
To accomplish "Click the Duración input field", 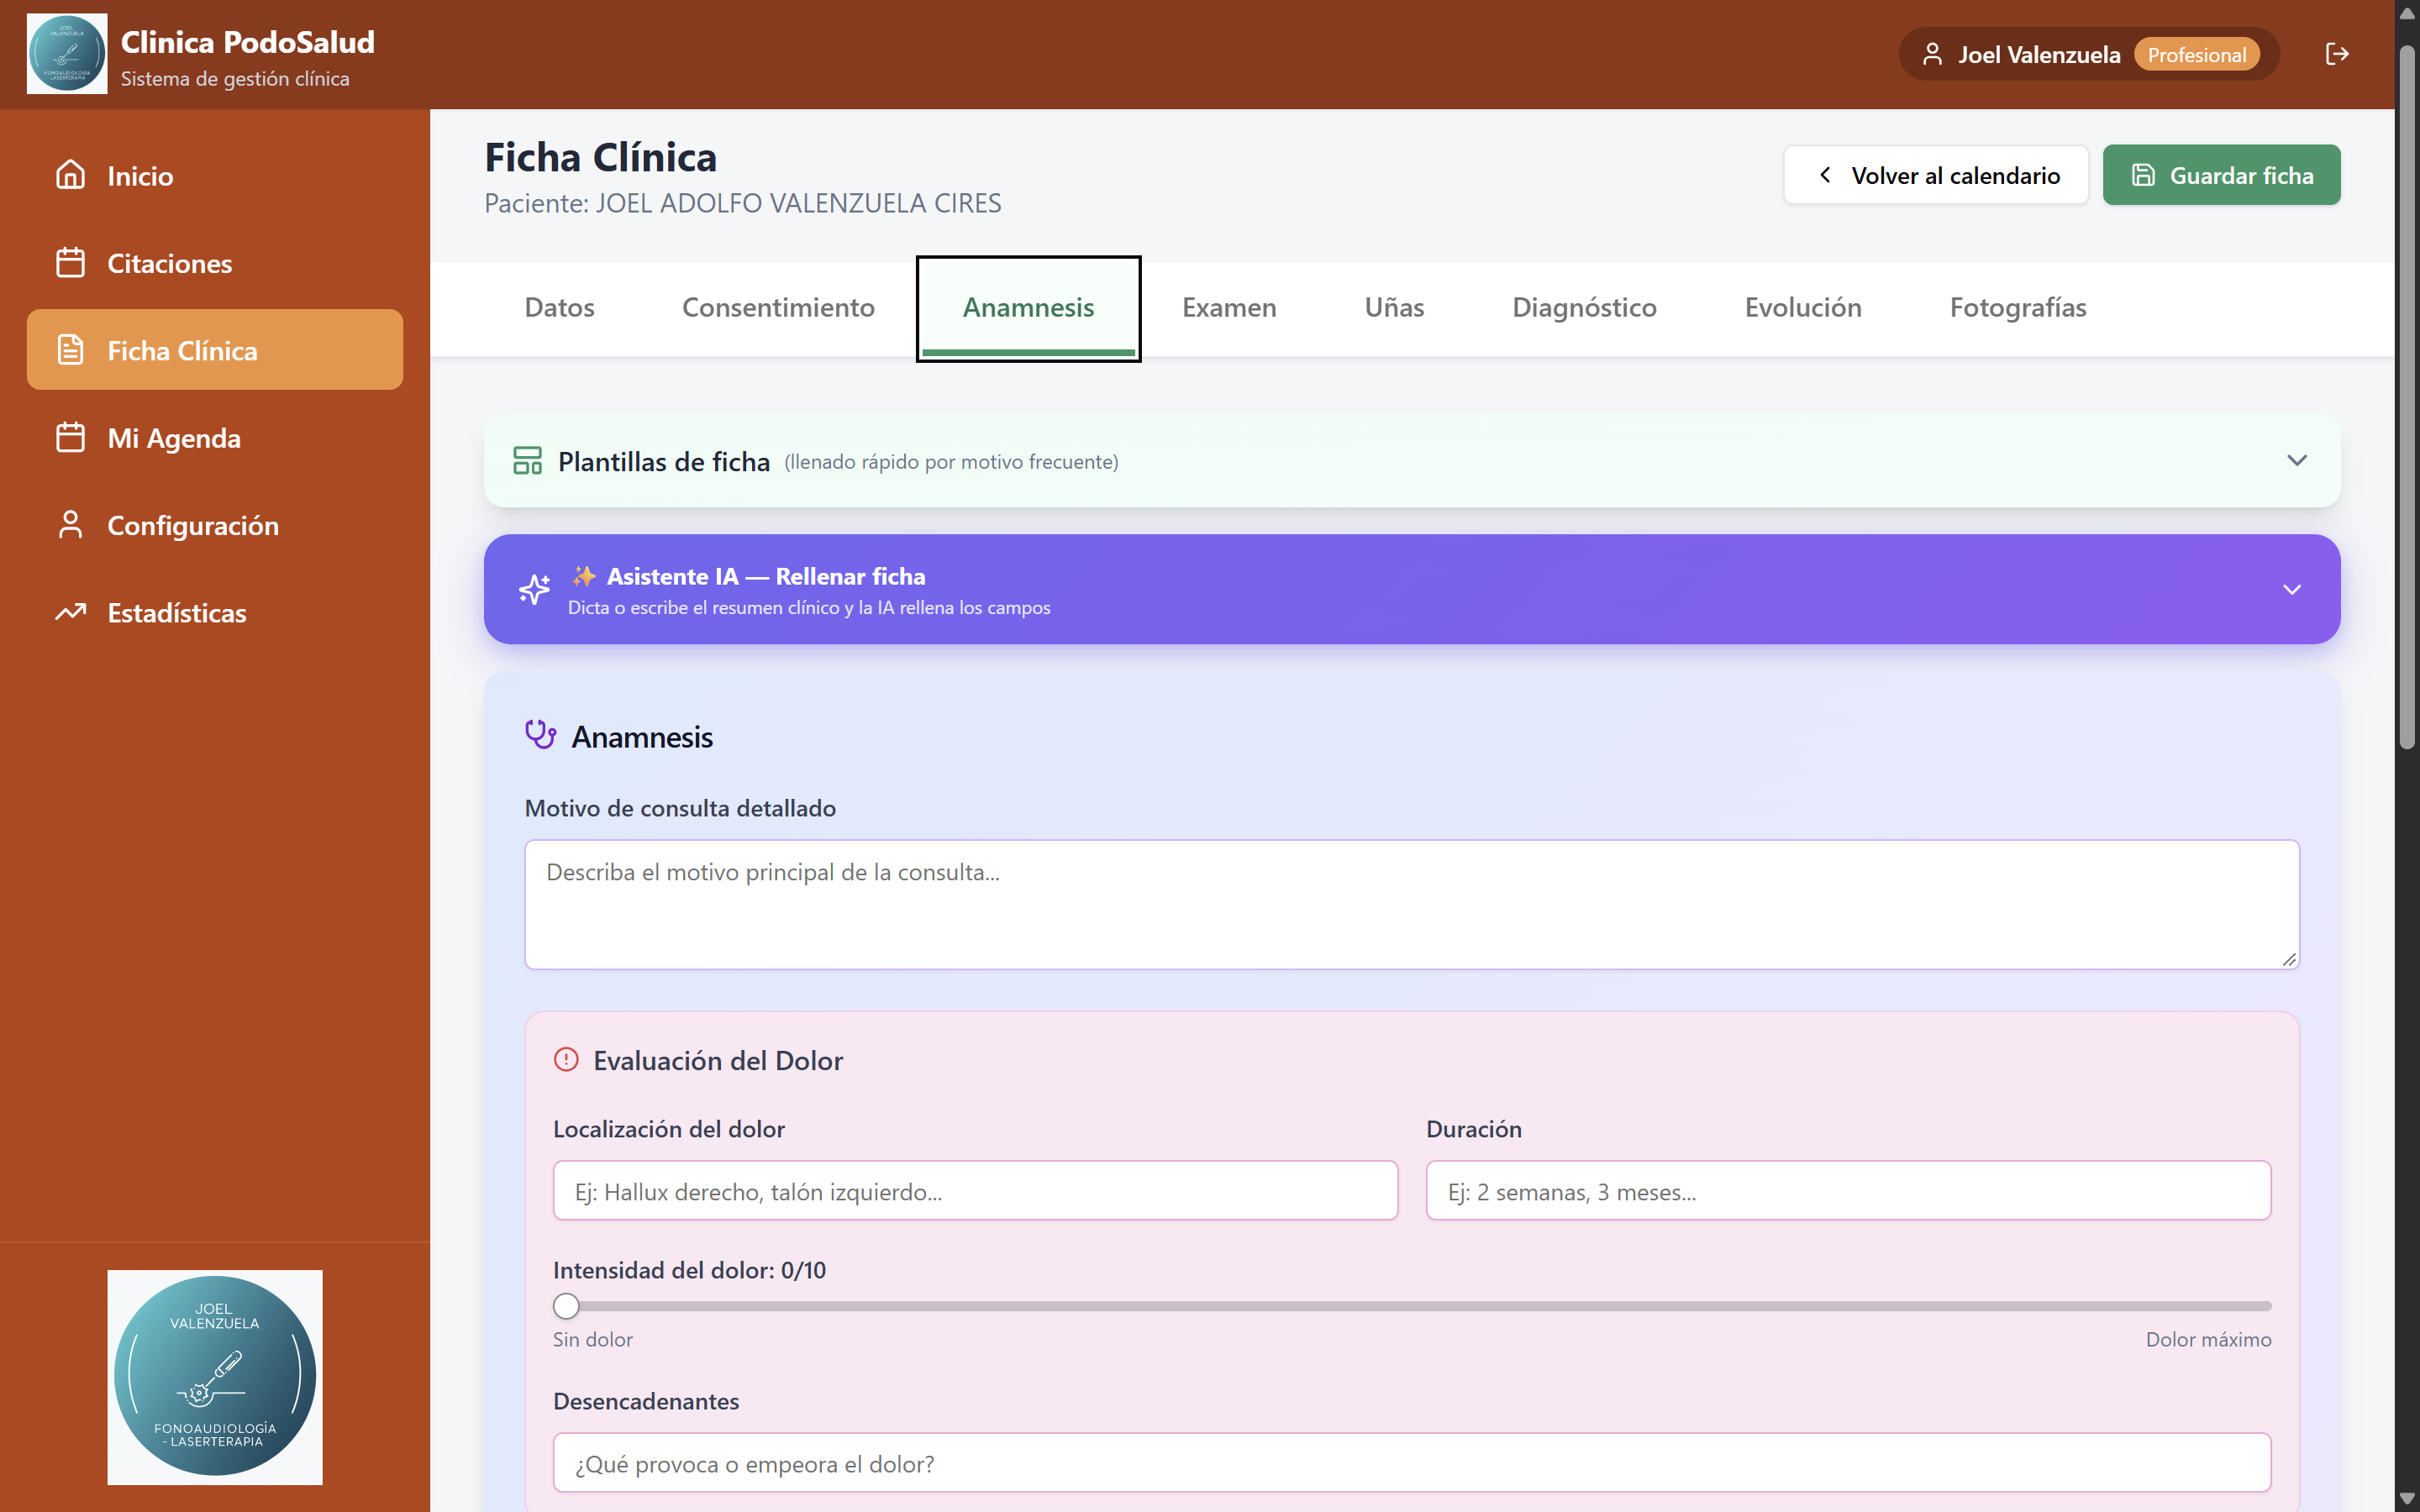I will click(1848, 1191).
